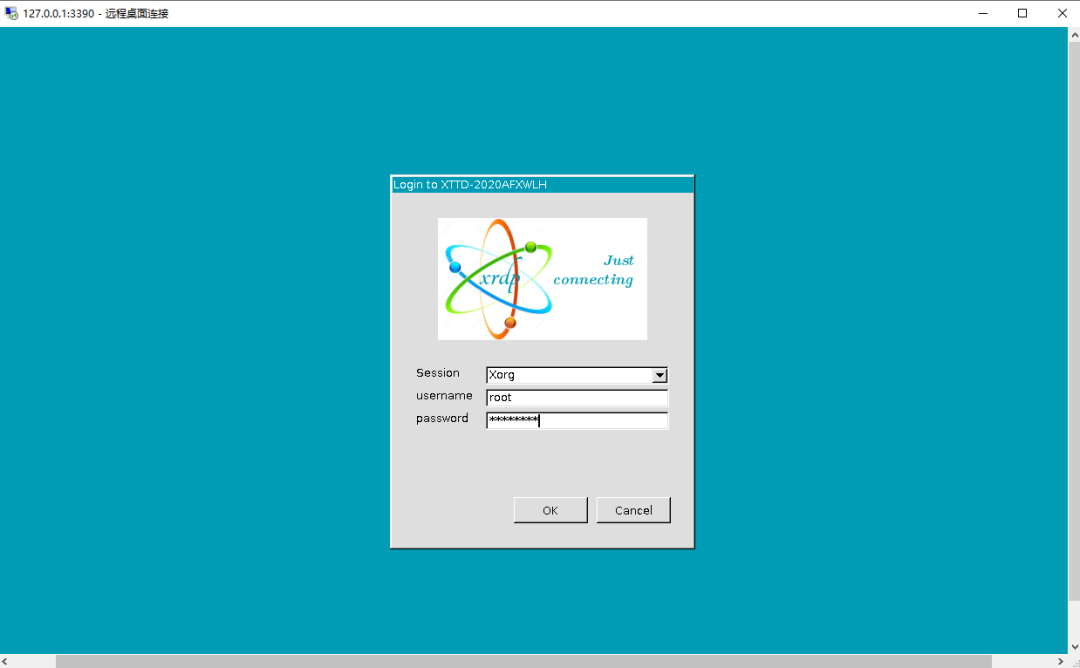Click the horizontal scrollbar left arrow

point(6,661)
